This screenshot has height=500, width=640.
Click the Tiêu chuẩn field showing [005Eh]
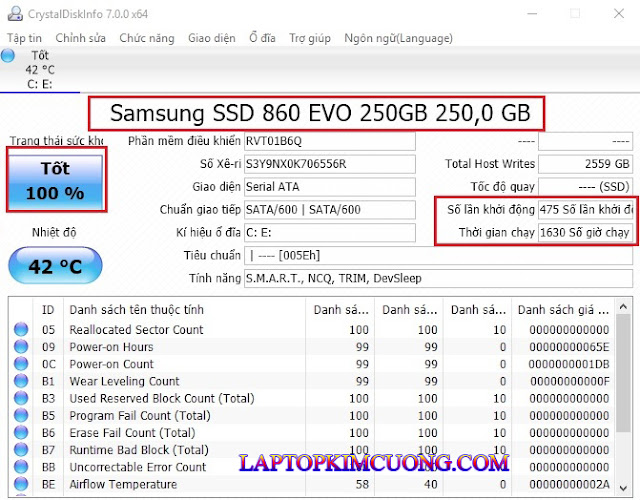tap(438, 256)
